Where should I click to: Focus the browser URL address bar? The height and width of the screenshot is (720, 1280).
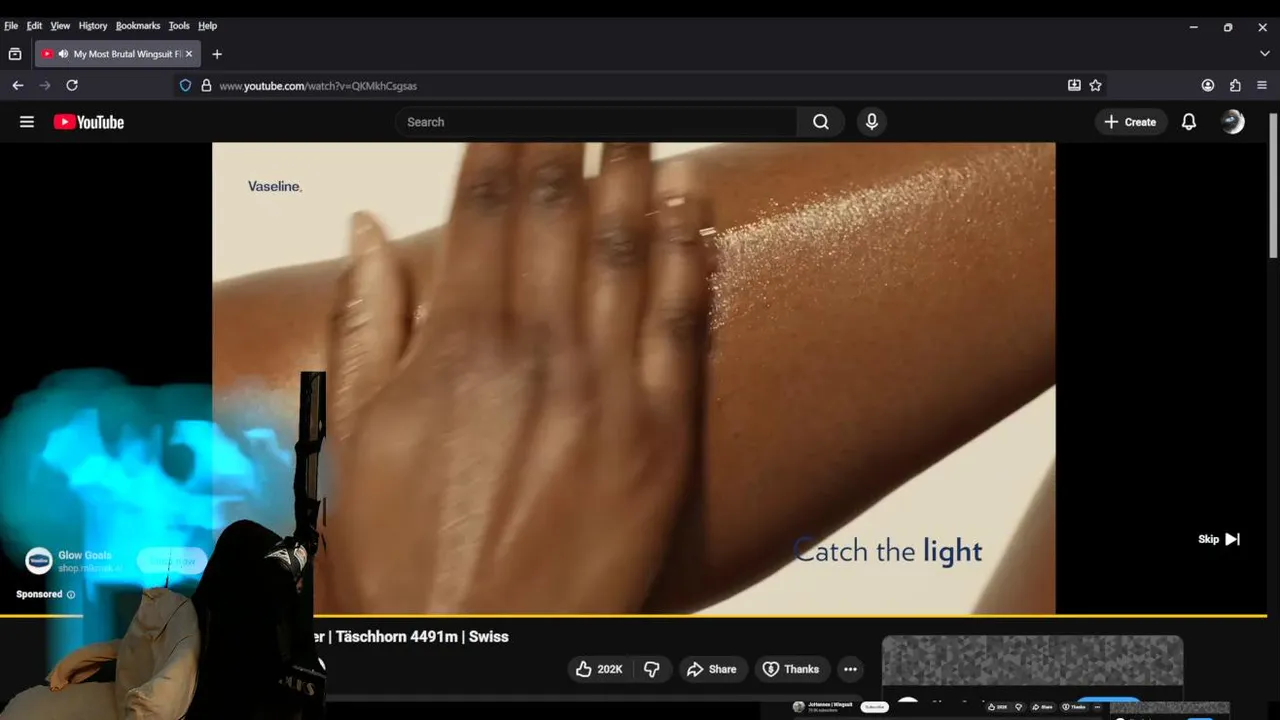click(x=640, y=85)
